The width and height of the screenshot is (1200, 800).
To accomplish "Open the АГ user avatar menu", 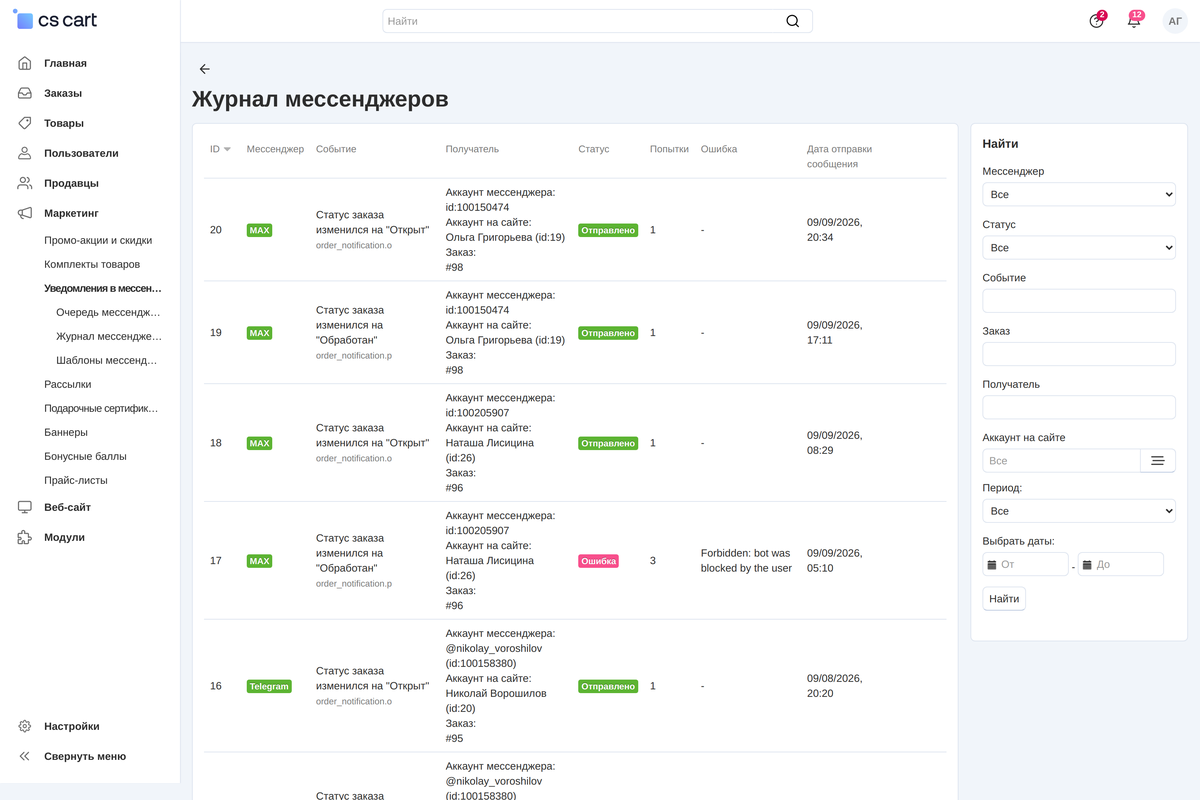I will (x=1175, y=21).
